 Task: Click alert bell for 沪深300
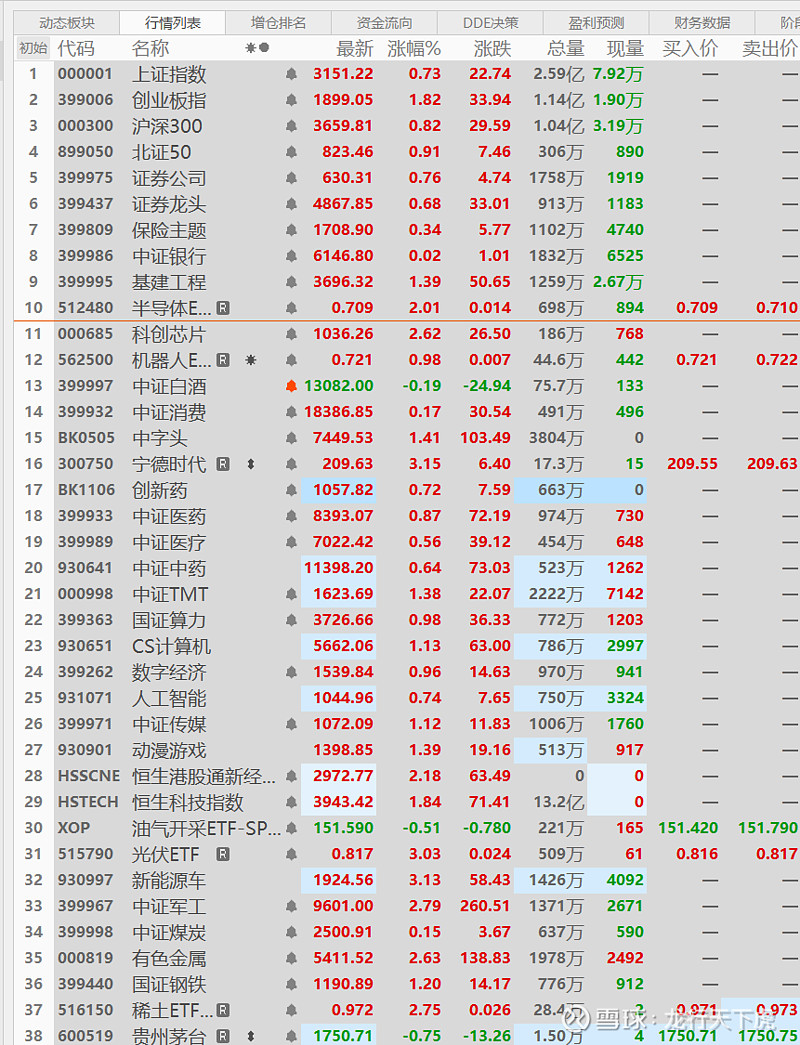click(x=291, y=126)
